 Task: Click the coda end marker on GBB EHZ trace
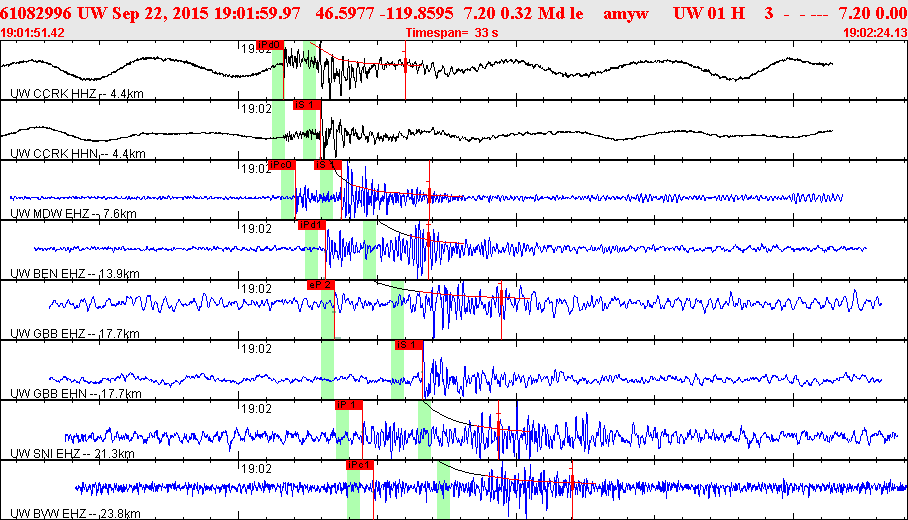pos(501,298)
